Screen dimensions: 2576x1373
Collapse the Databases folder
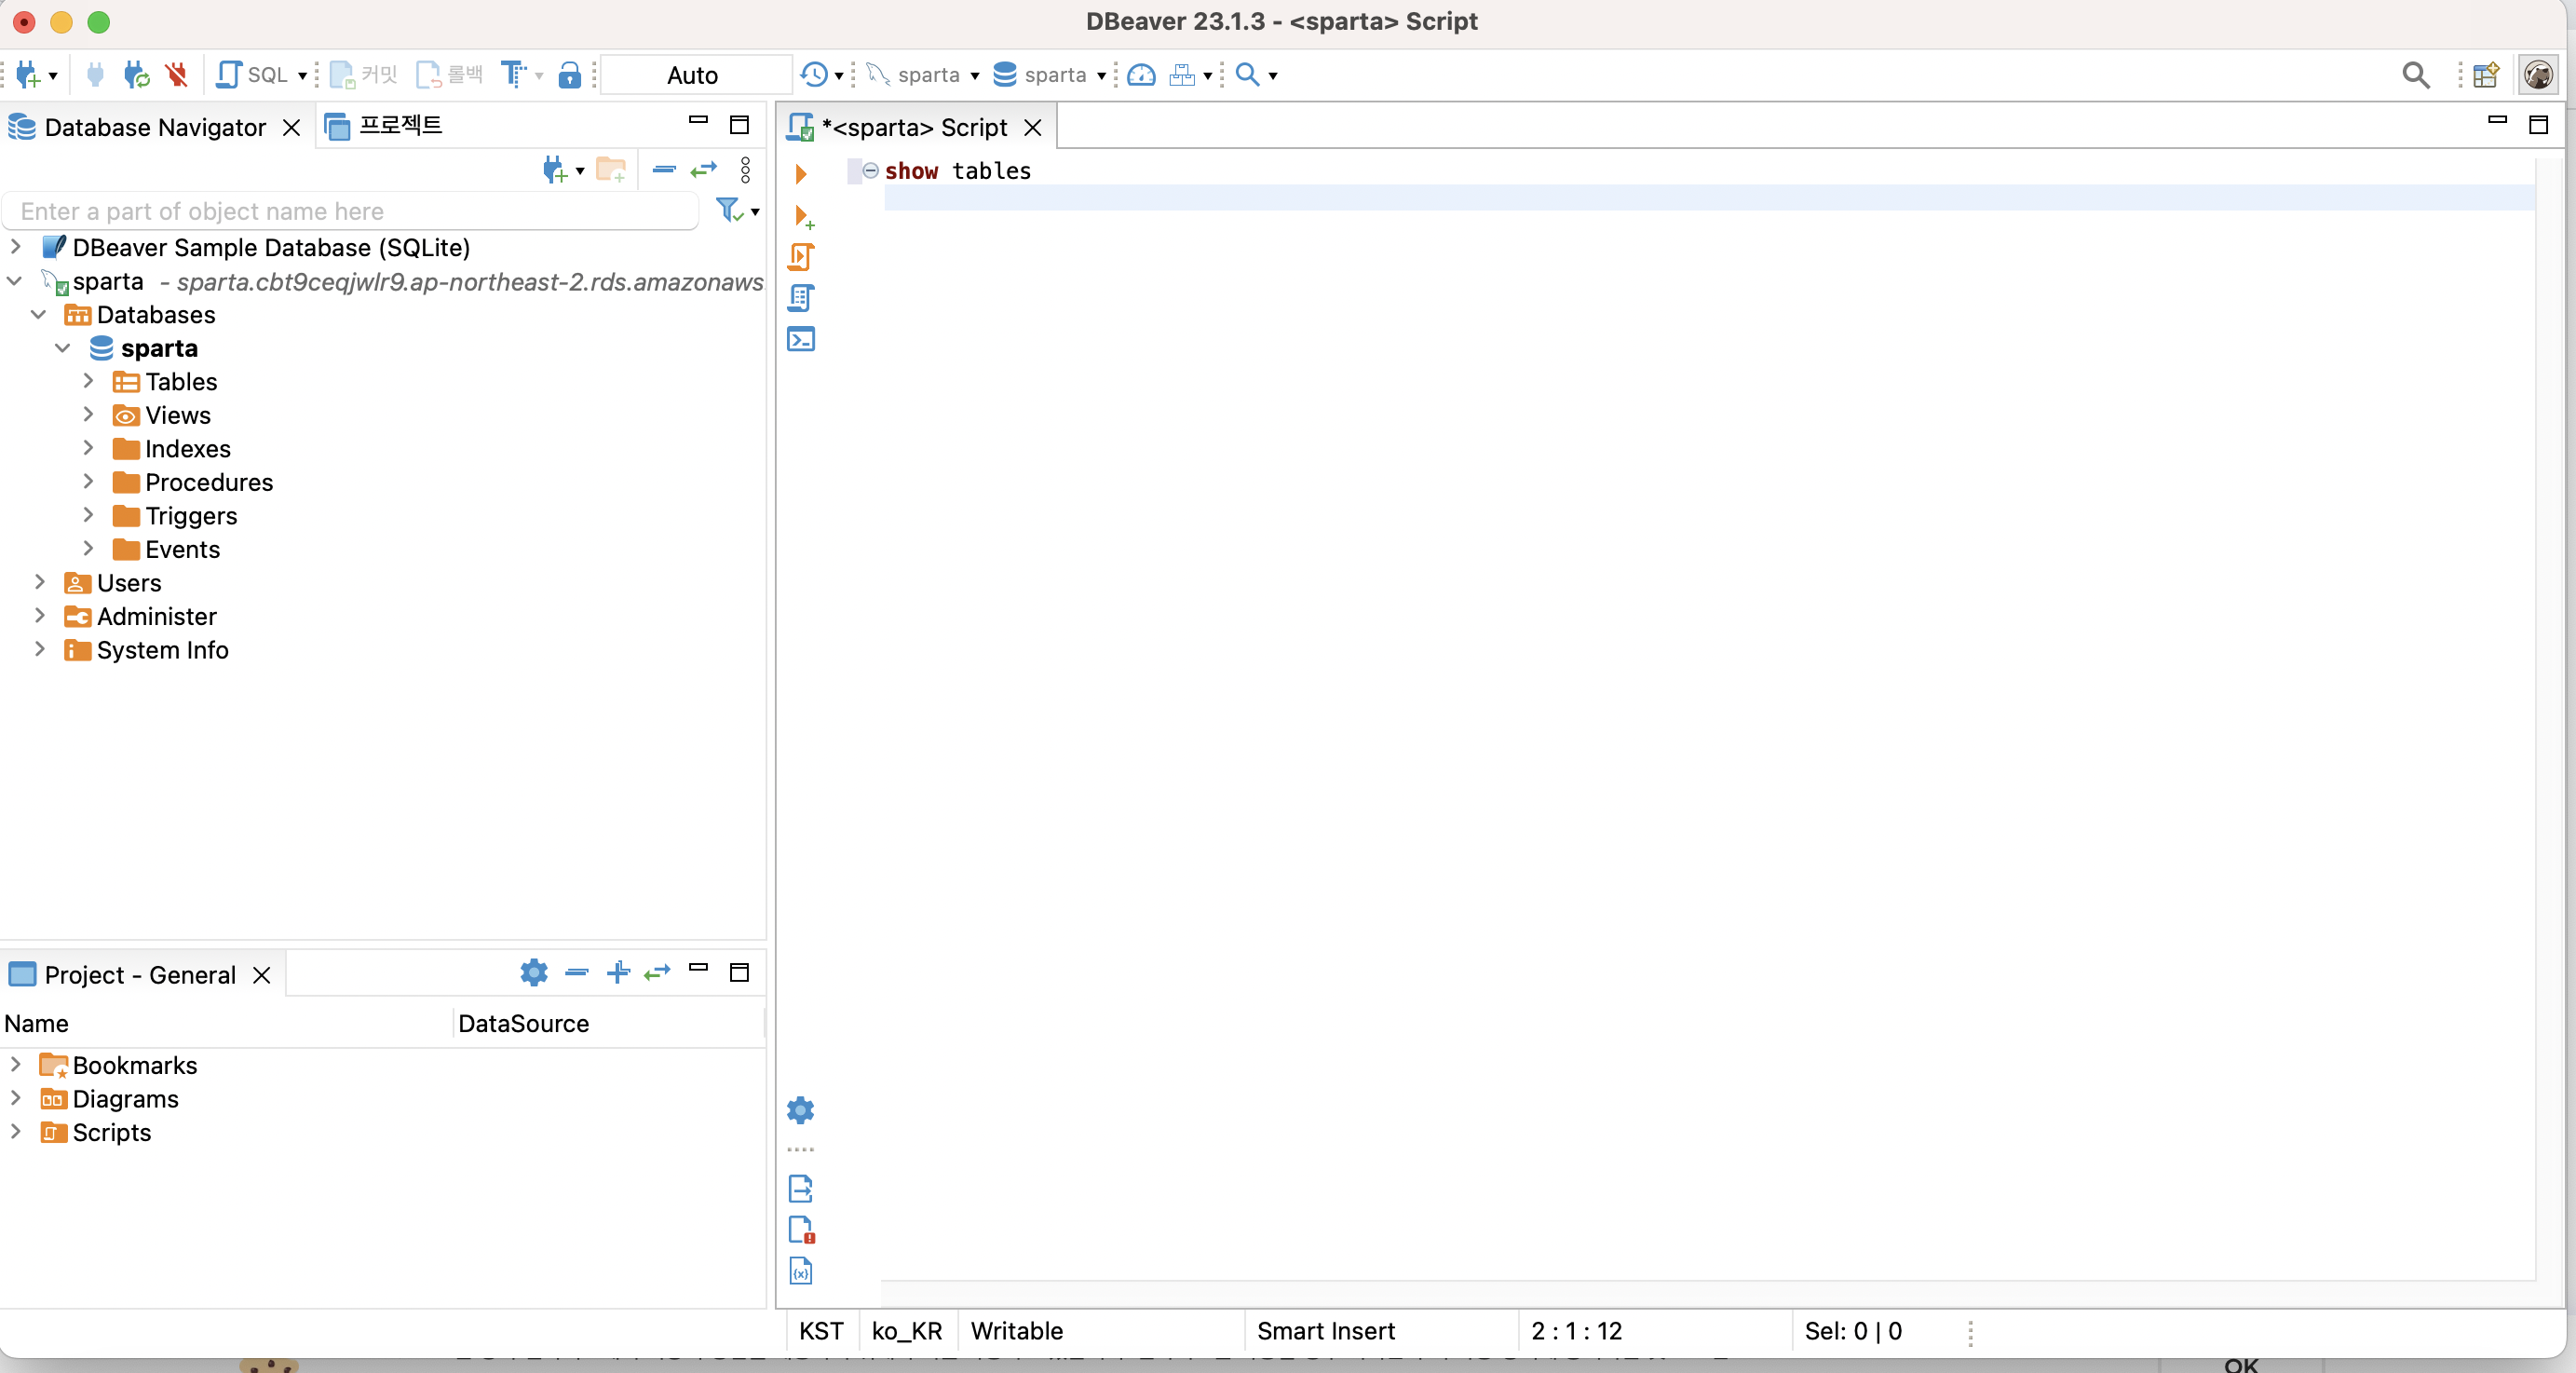39,314
